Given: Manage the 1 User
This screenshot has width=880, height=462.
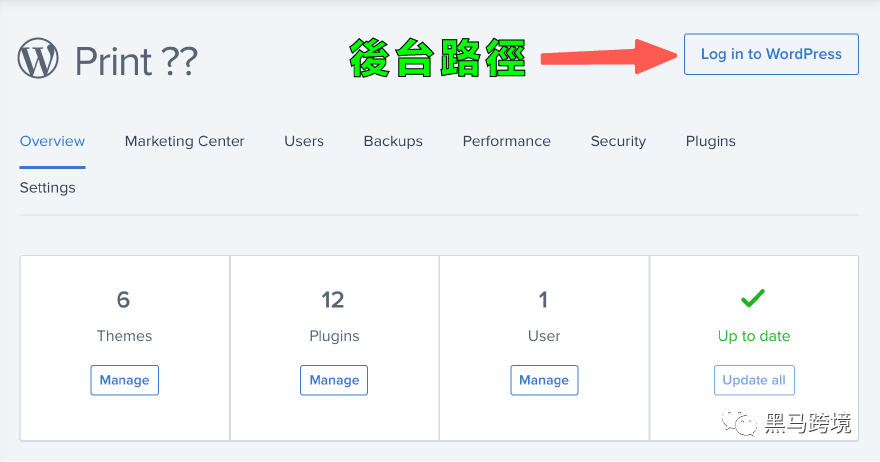Looking at the screenshot, I should click(x=544, y=380).
